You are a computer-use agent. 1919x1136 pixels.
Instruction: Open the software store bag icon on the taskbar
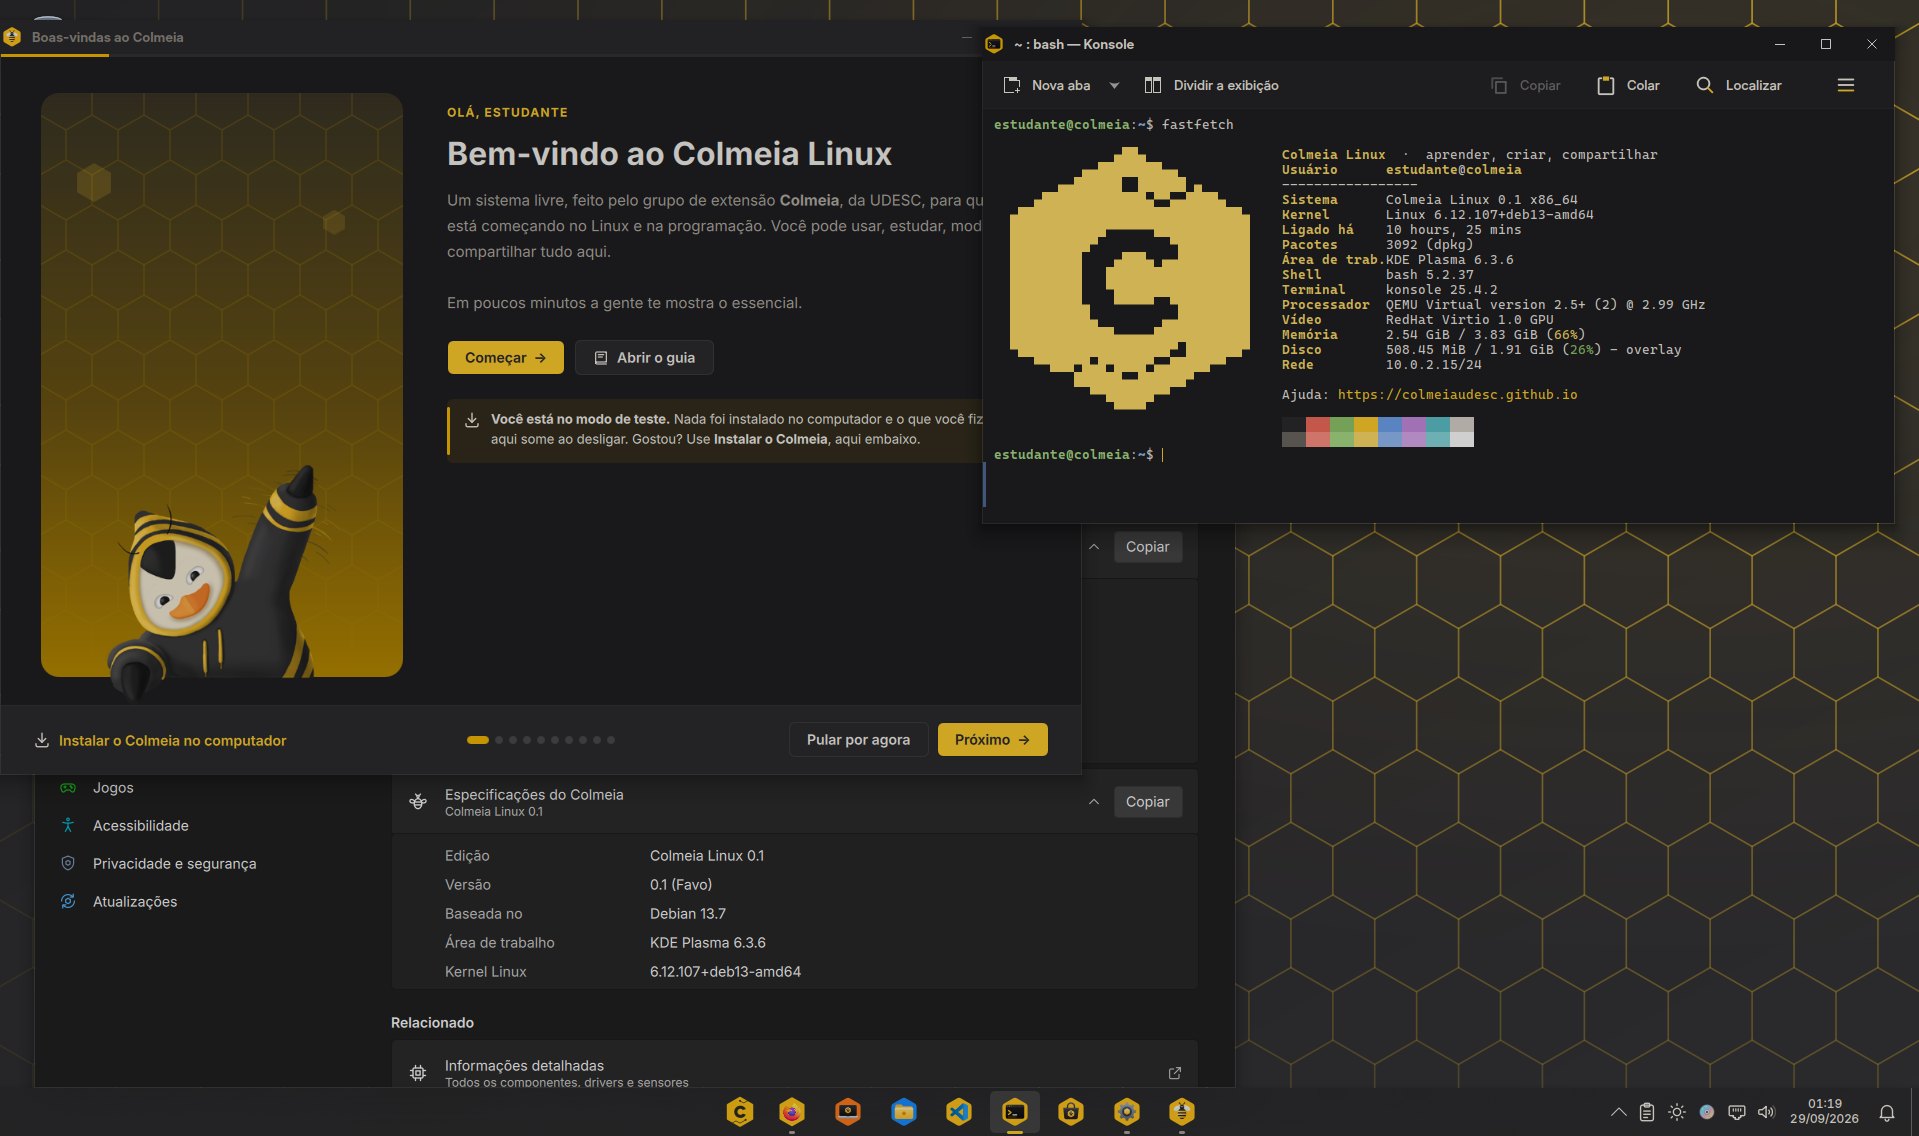[1071, 1112]
